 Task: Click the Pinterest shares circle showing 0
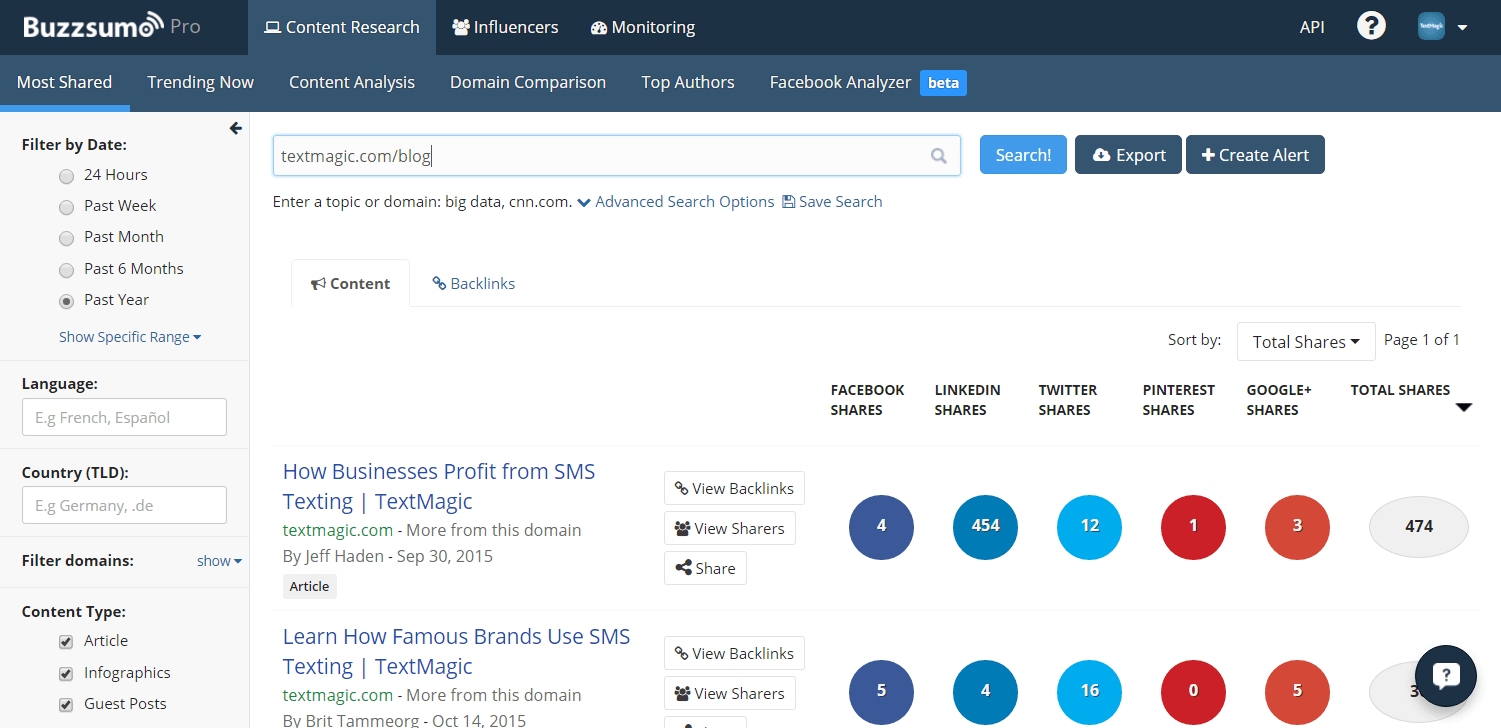click(x=1193, y=691)
